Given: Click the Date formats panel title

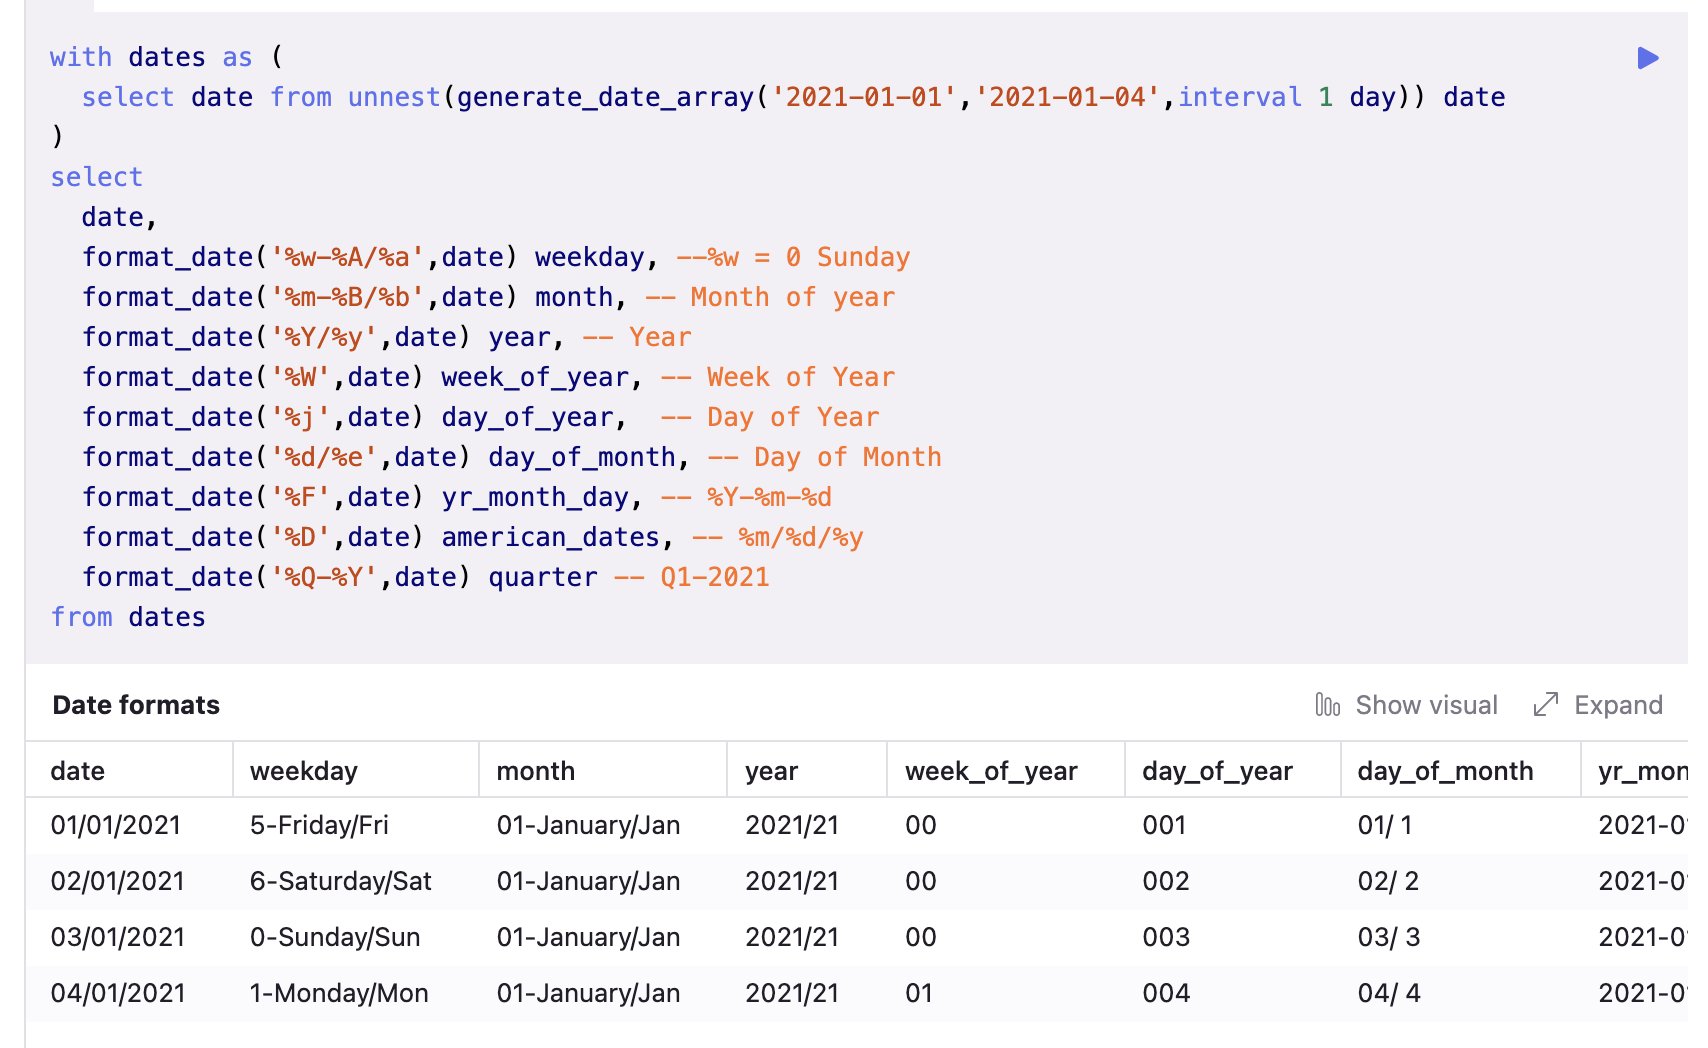Looking at the screenshot, I should (x=136, y=704).
